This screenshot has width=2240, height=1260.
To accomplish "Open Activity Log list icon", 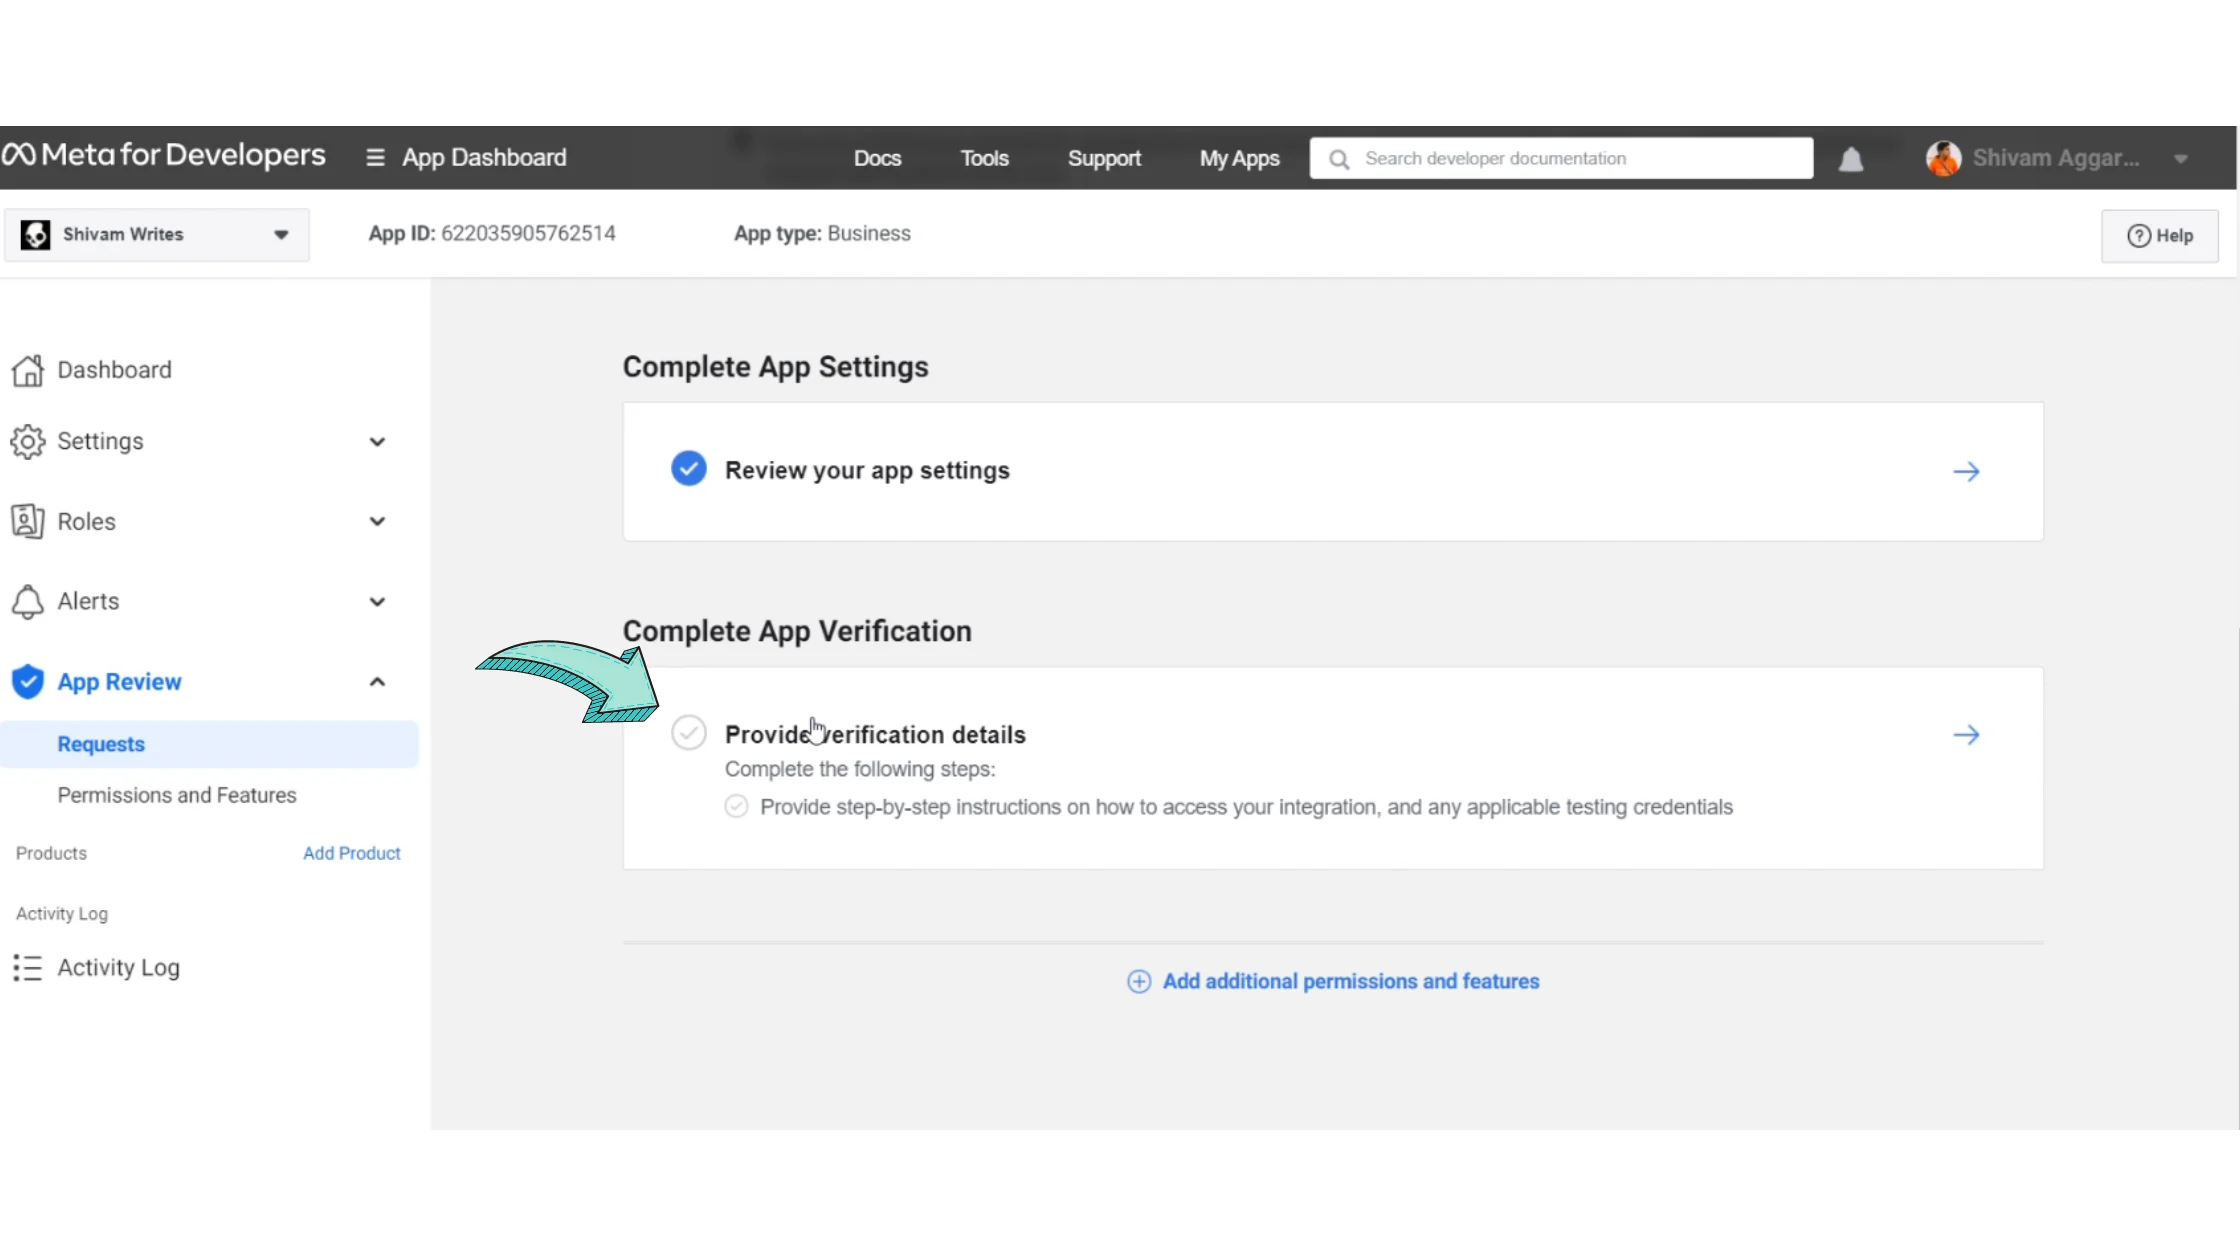I will tap(28, 968).
